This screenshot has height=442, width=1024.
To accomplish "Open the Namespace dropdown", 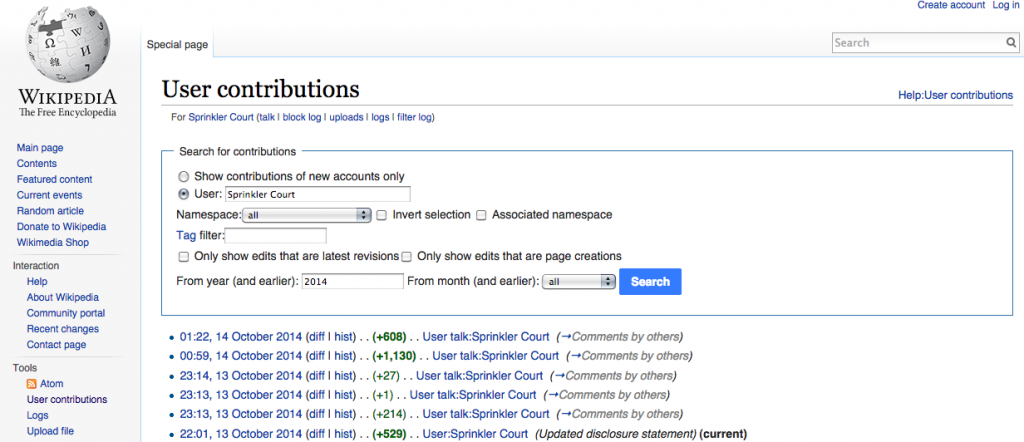I will point(307,215).
